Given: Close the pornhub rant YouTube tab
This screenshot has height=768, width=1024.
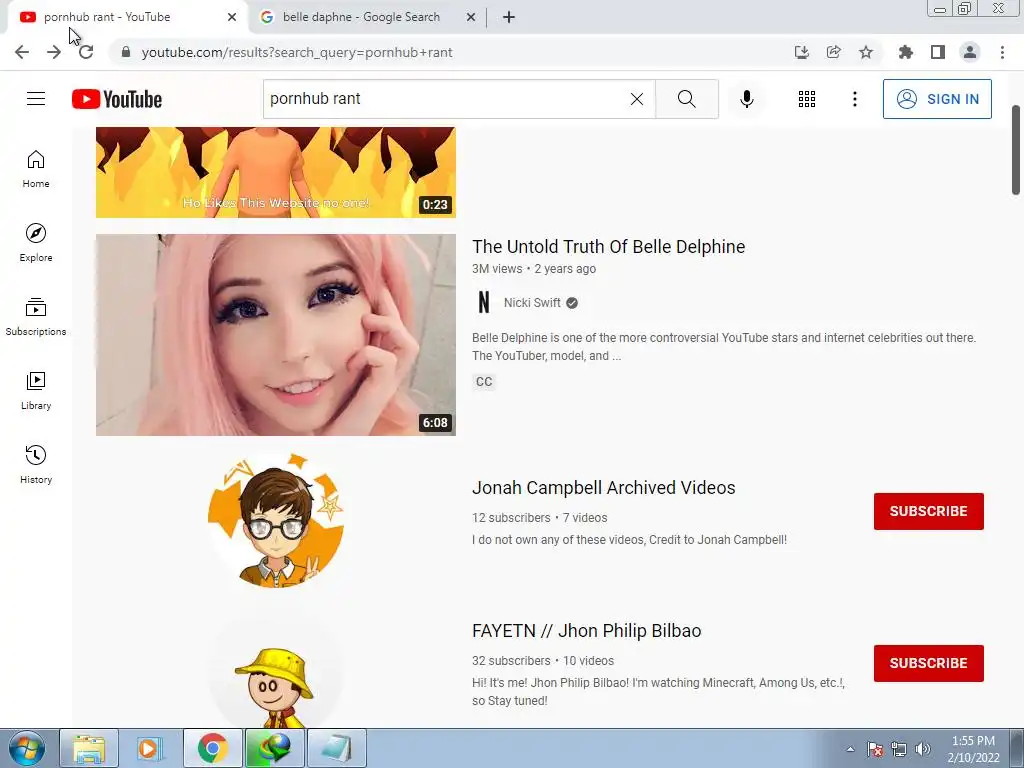Looking at the screenshot, I should [232, 17].
